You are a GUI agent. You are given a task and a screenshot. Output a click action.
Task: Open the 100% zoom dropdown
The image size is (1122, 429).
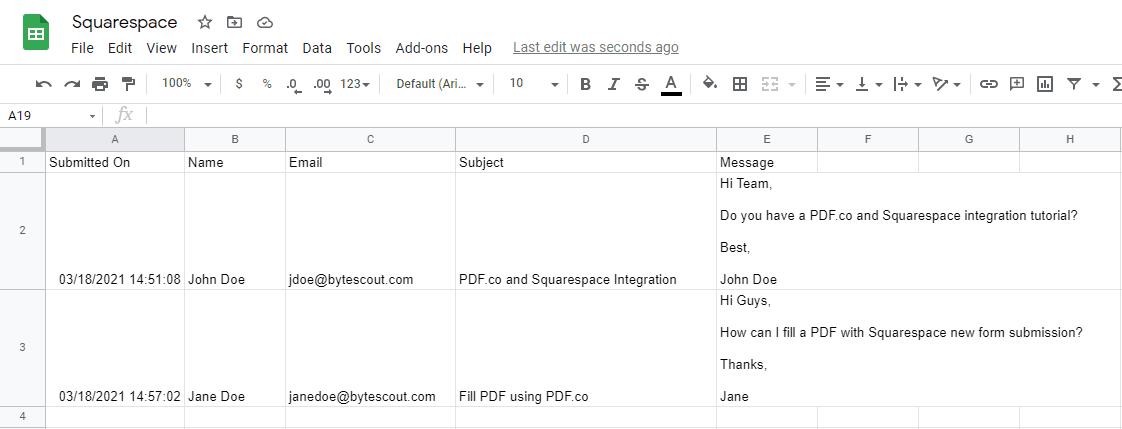(186, 84)
